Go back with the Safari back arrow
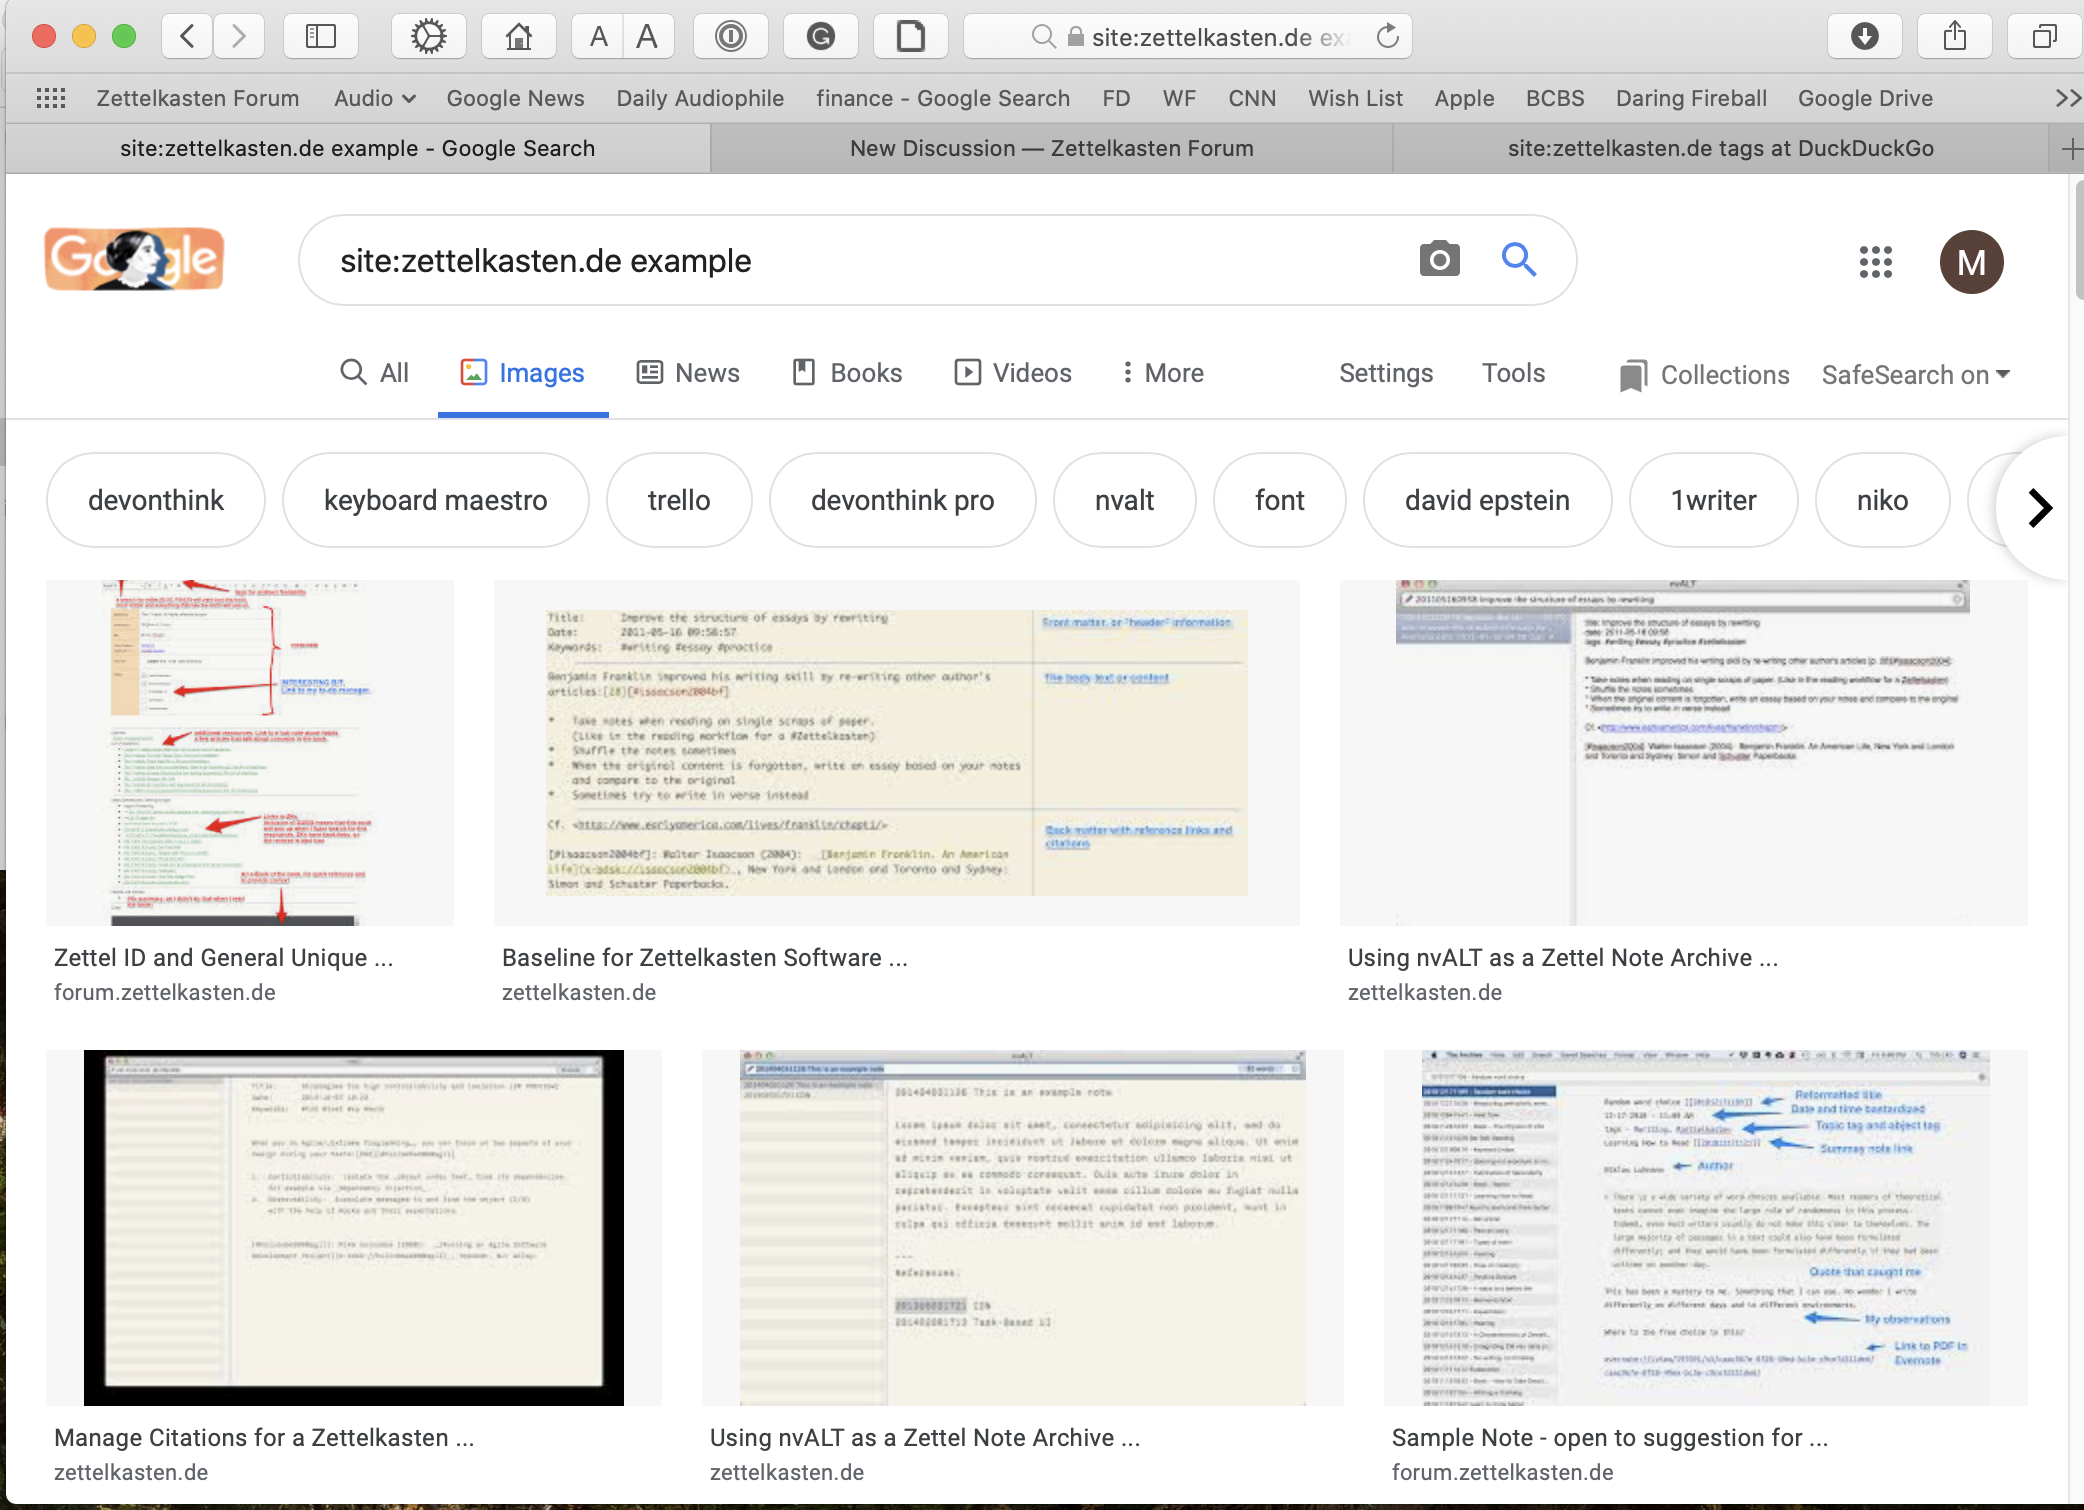Screen dimensions: 2084x1510 (188, 37)
